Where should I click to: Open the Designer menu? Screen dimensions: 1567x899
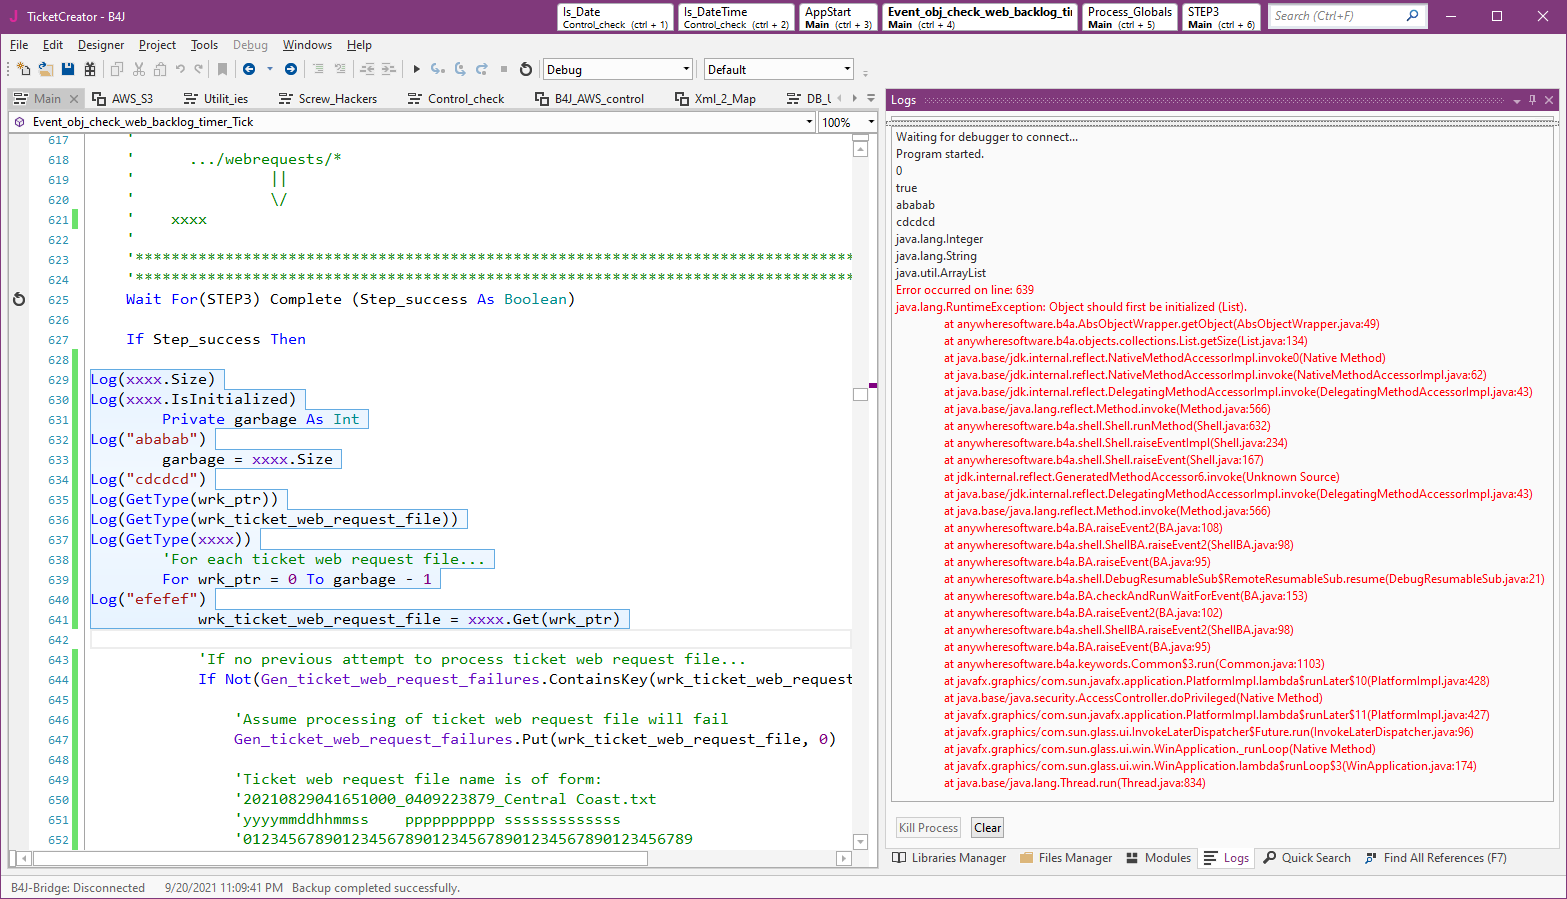[x=101, y=45]
